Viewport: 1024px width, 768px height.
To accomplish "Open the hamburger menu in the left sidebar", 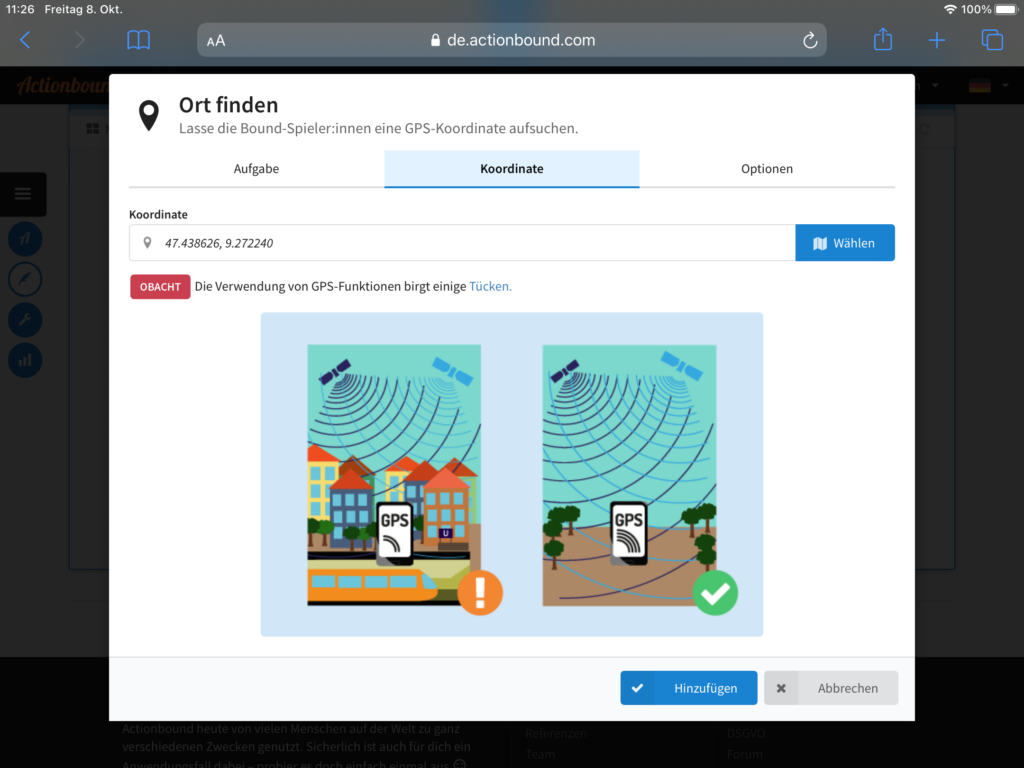I will (x=23, y=194).
